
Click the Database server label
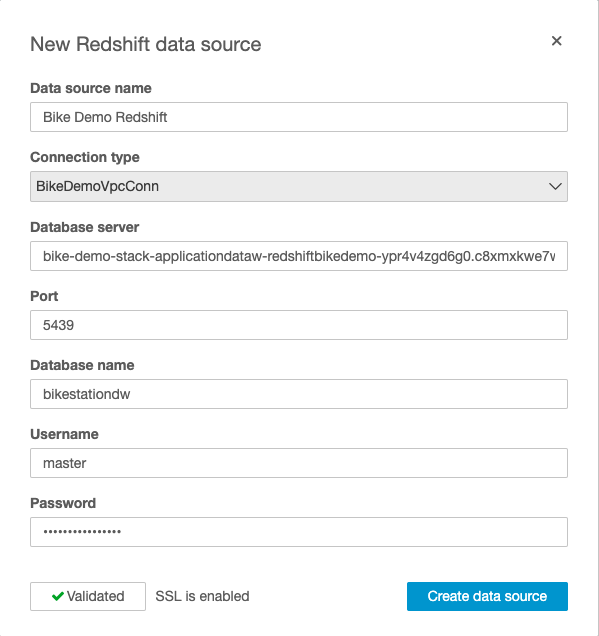(85, 227)
